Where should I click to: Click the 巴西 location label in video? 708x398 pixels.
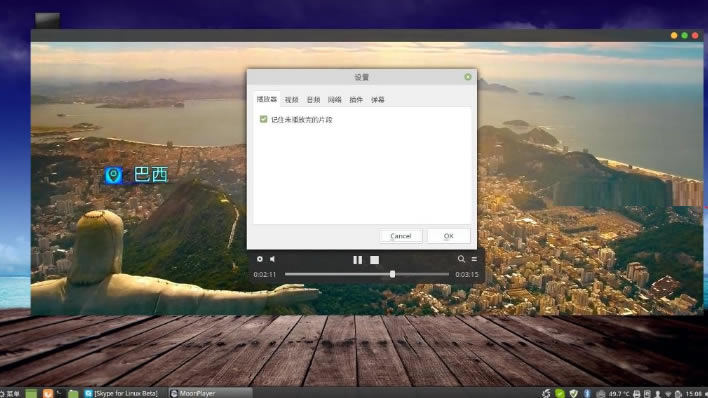point(151,174)
